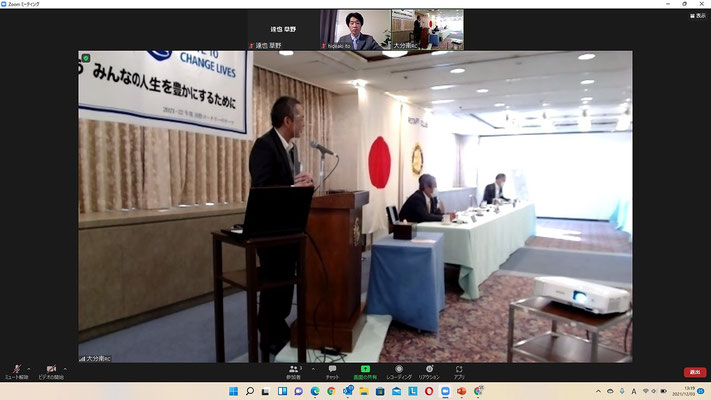Open taskbar Search
The width and height of the screenshot is (711, 400).
click(250, 391)
